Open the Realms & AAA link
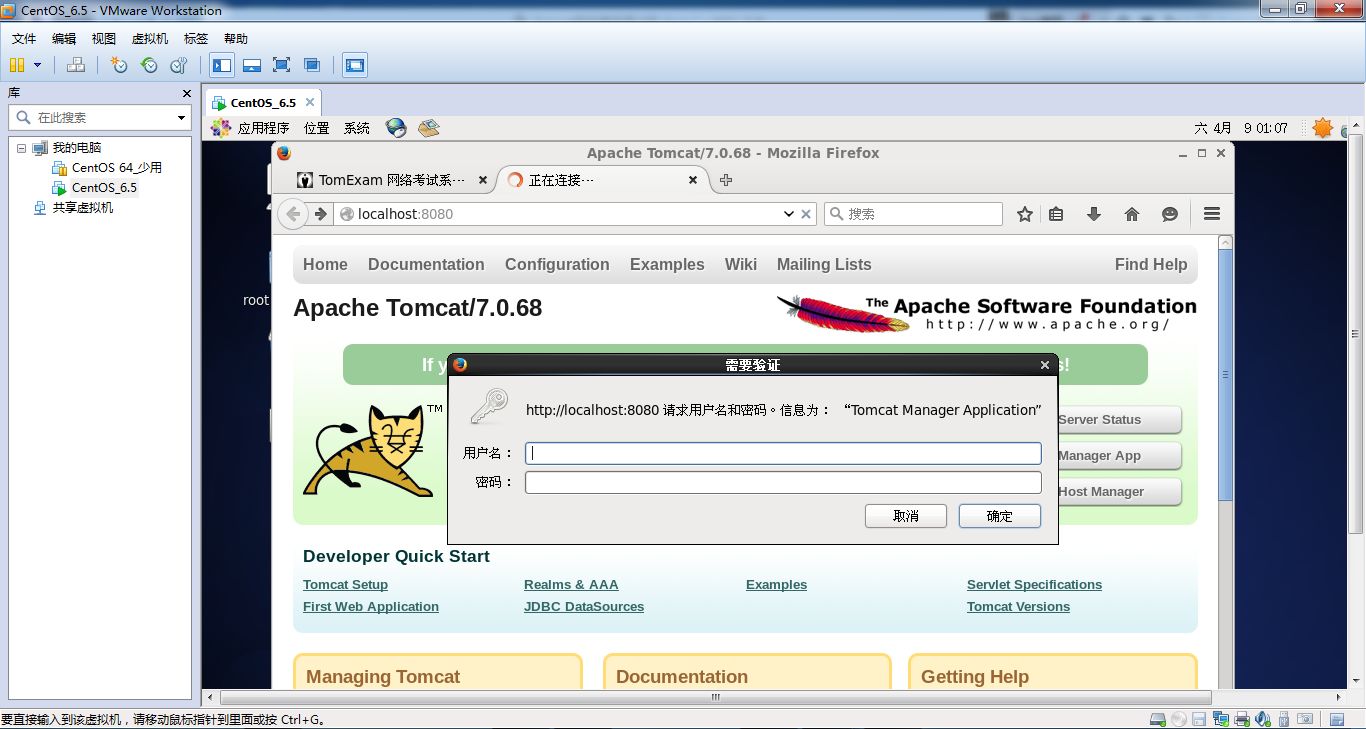Viewport: 1366px width, 729px height. point(571,585)
